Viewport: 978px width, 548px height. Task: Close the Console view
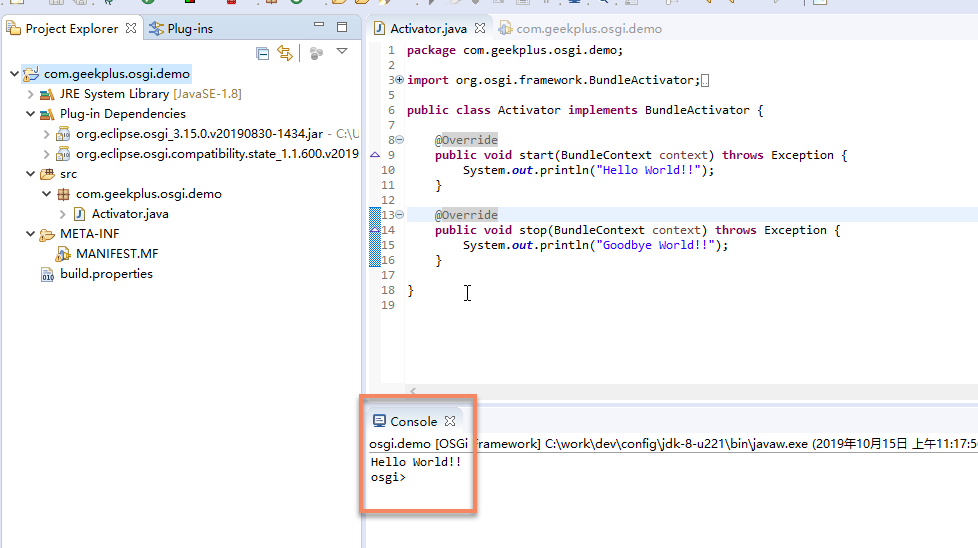coord(450,421)
